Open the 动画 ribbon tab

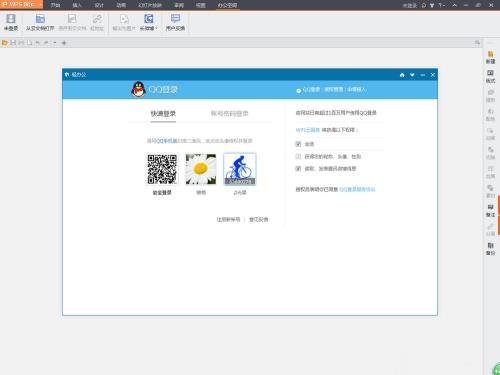pos(121,5)
